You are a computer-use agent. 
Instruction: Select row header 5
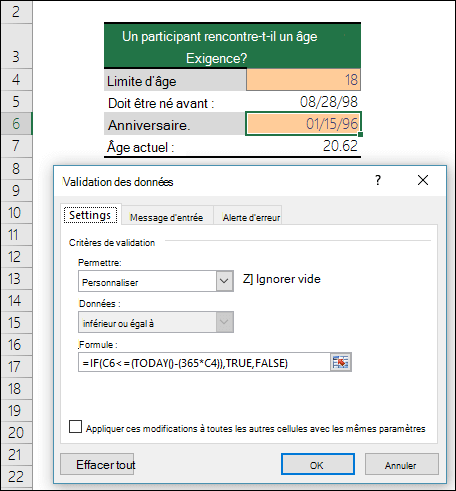pyautogui.click(x=16, y=102)
